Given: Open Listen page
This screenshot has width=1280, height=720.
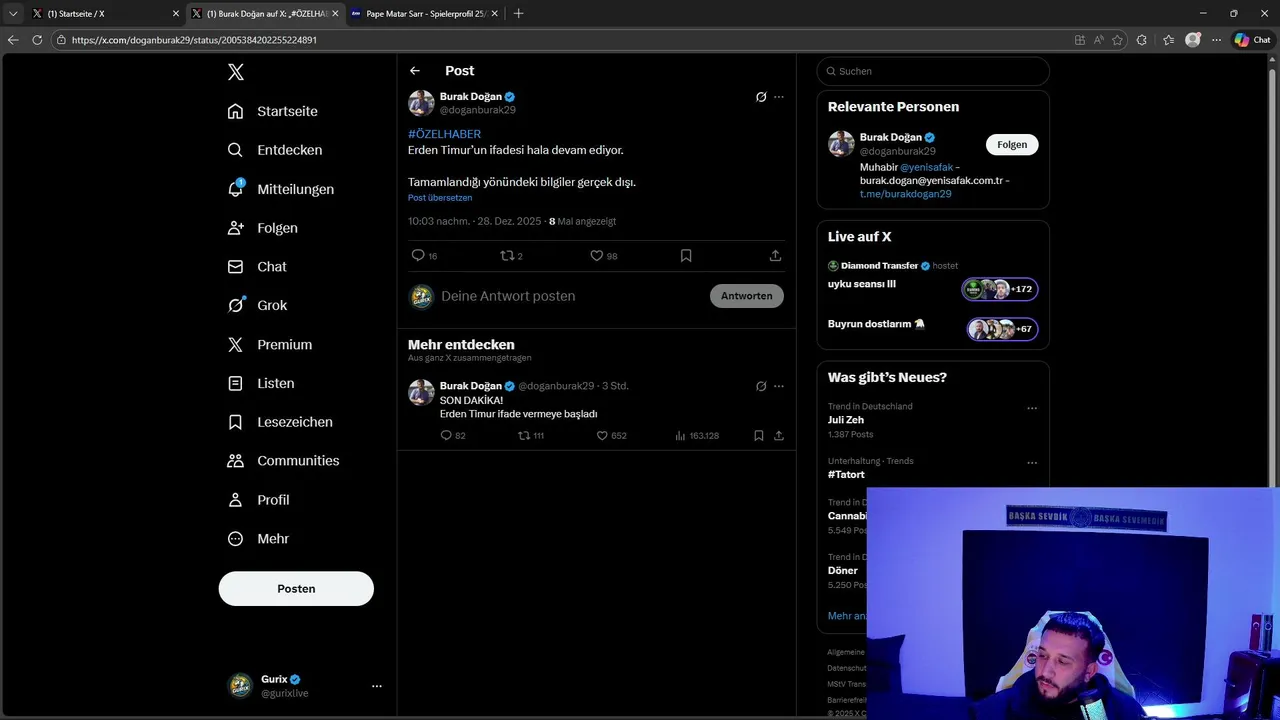Looking at the screenshot, I should click(260, 383).
